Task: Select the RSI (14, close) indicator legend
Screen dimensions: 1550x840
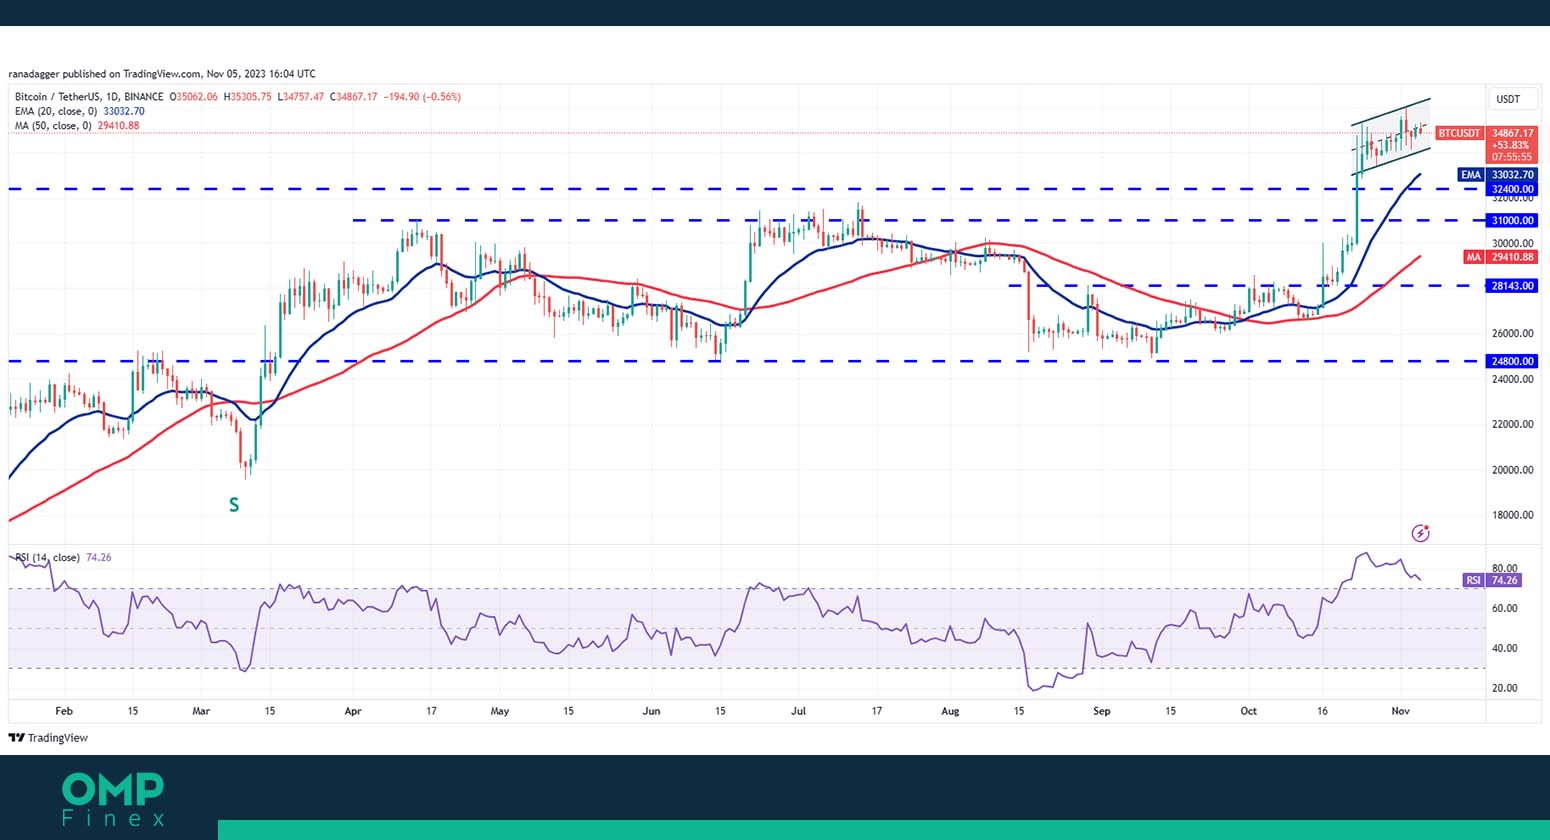Action: pos(48,557)
